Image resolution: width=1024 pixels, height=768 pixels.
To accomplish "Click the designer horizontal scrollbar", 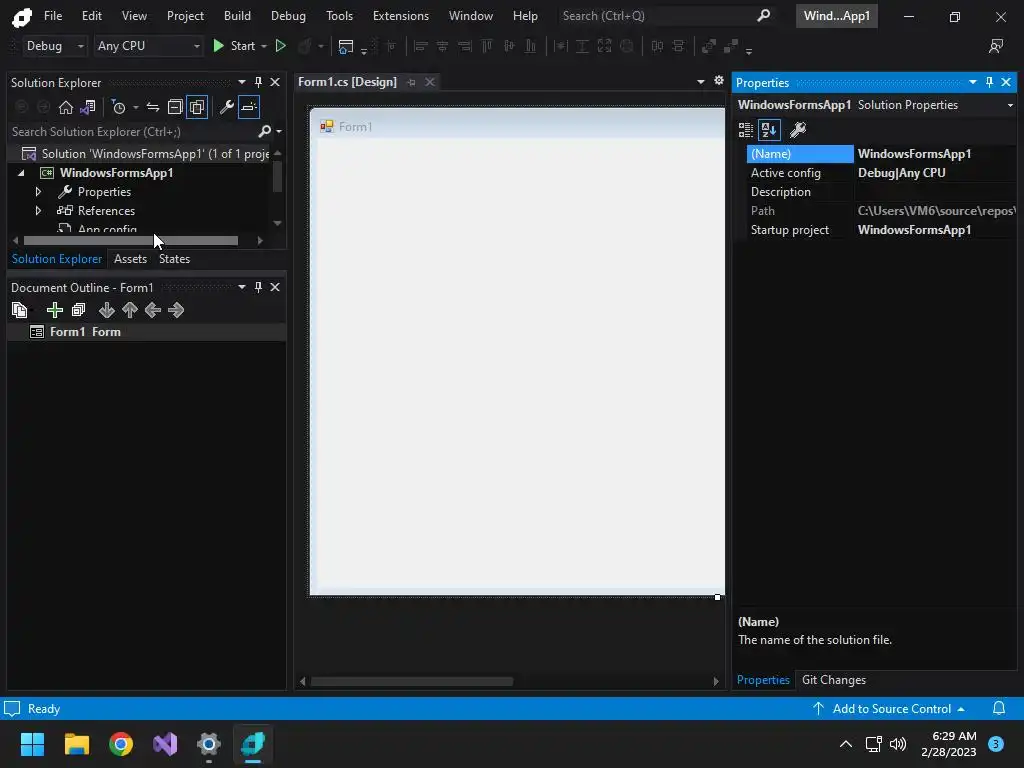I will point(412,681).
